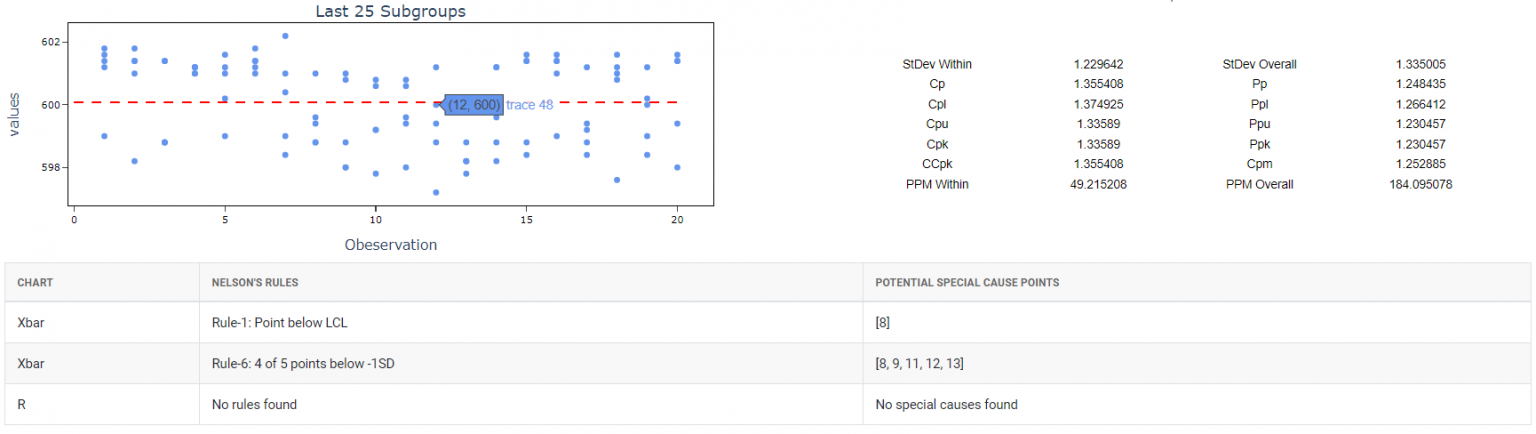Click the 'Last 25 Subgroups' chart title

point(390,12)
